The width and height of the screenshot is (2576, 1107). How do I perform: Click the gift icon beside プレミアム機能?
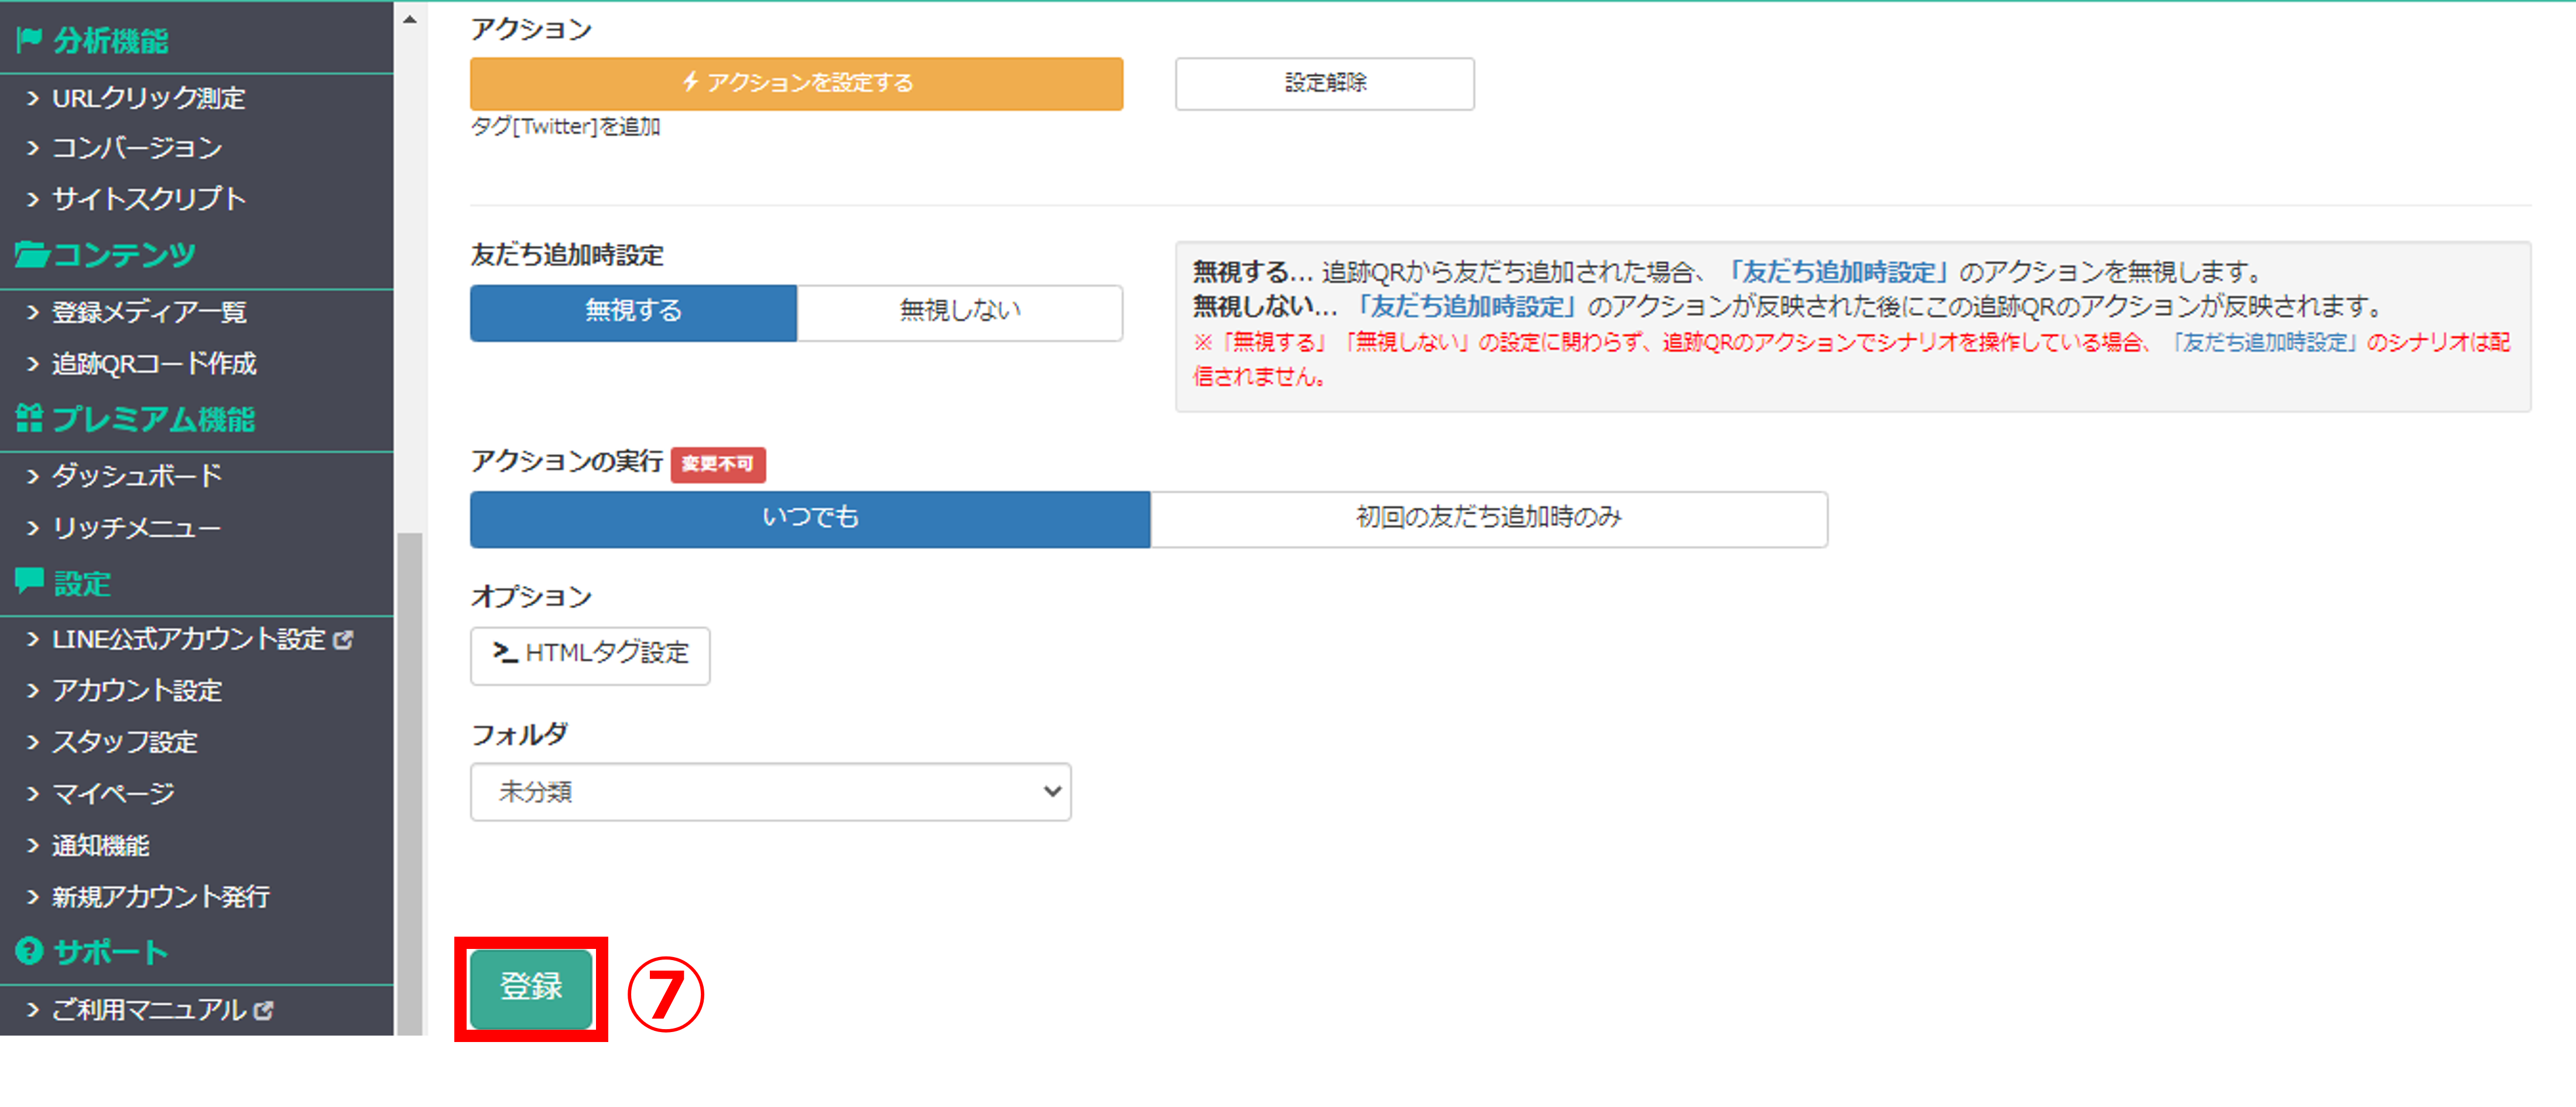[29, 419]
